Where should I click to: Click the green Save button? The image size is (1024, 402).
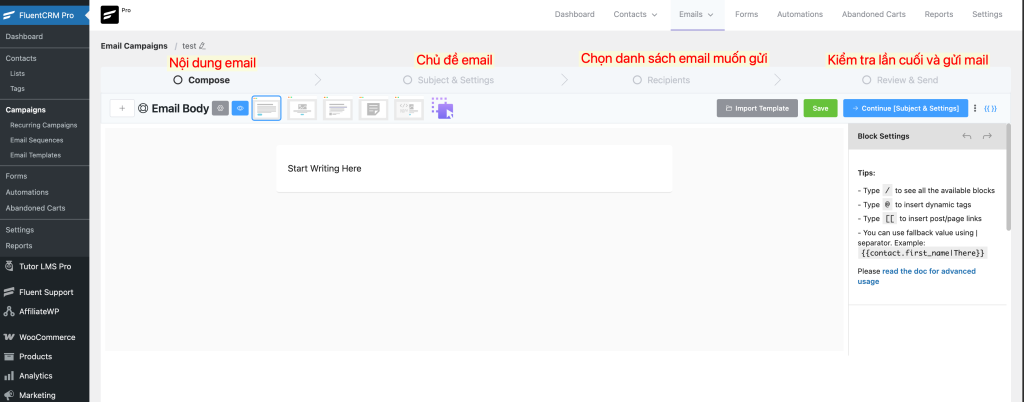(x=820, y=108)
